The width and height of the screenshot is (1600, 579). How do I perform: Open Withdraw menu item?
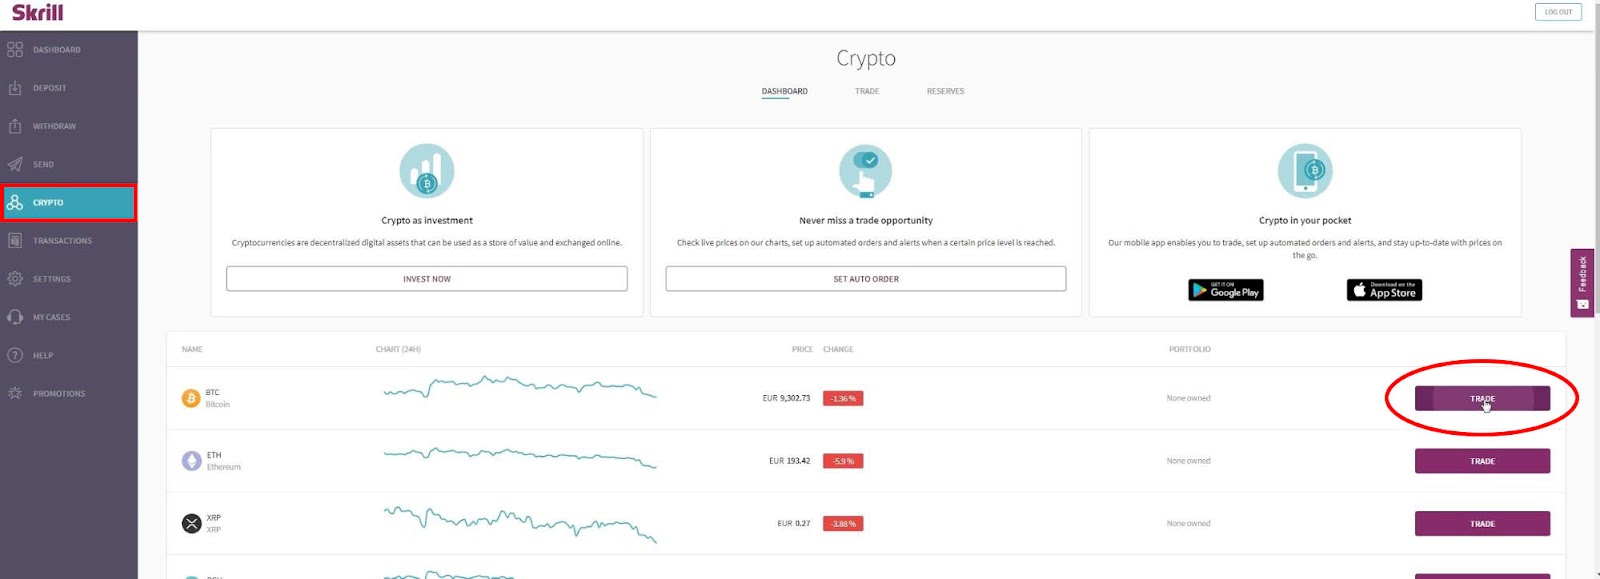(x=54, y=126)
